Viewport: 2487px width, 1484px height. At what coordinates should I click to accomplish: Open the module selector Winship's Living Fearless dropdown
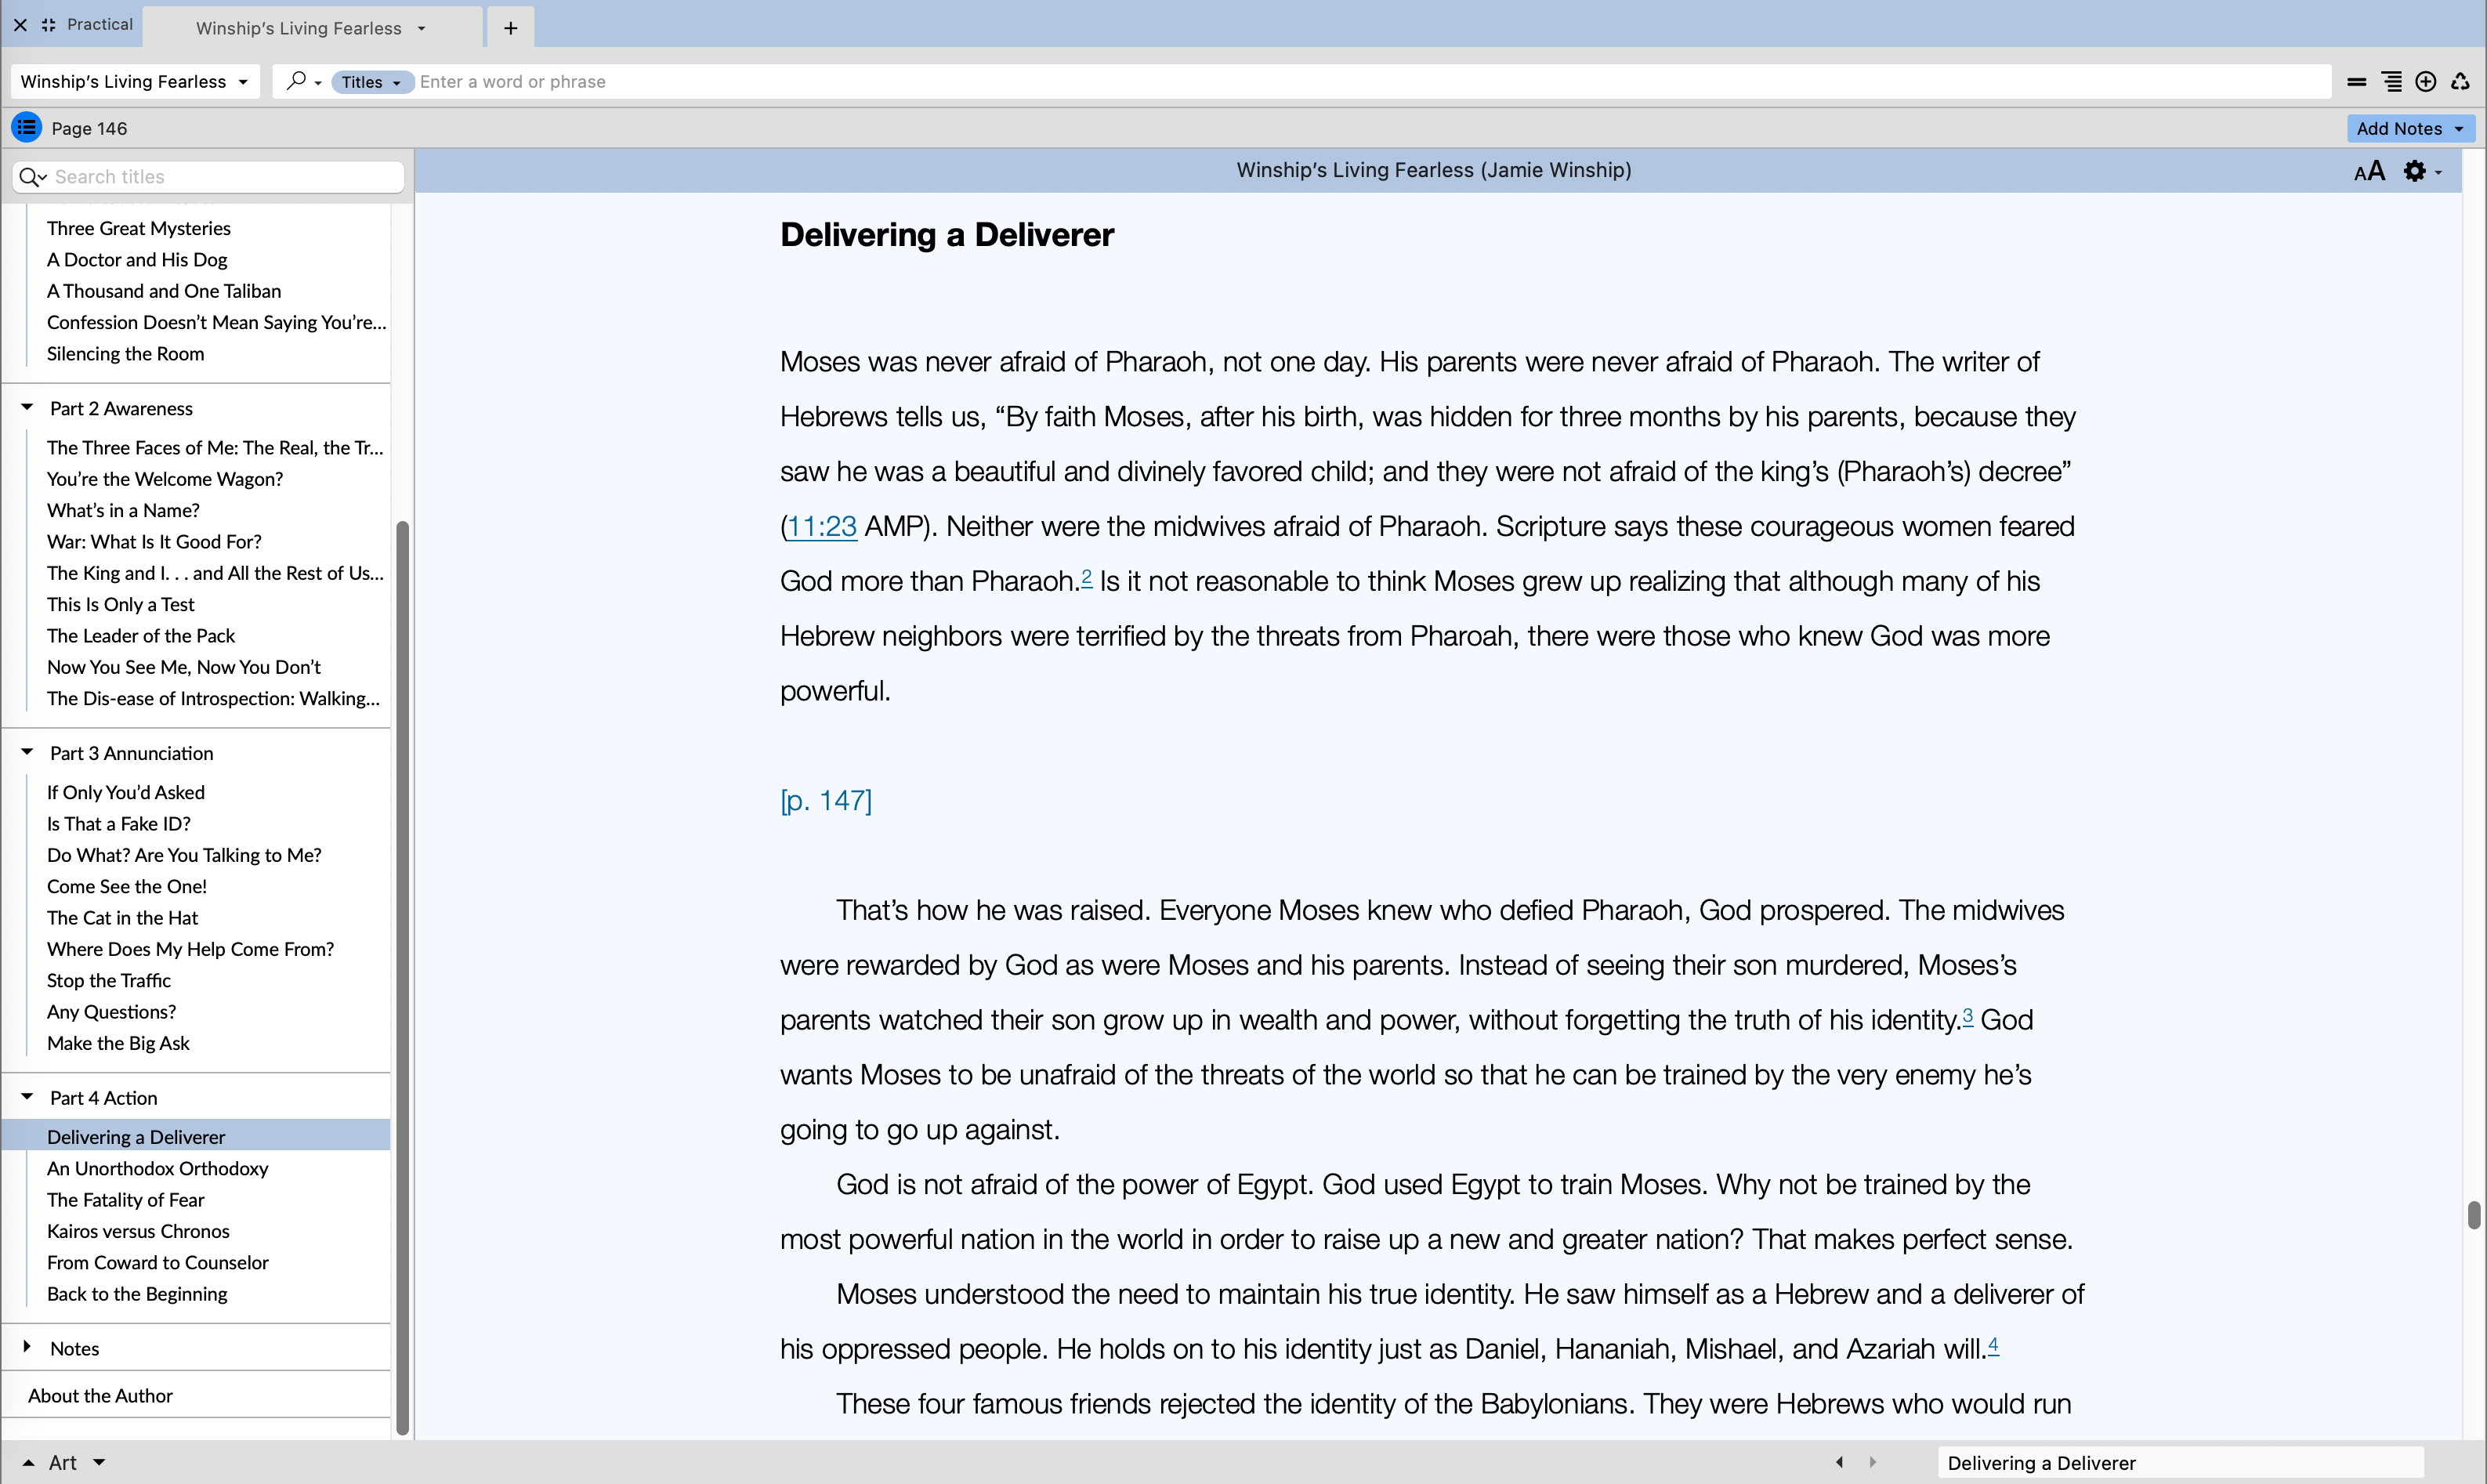[x=135, y=81]
